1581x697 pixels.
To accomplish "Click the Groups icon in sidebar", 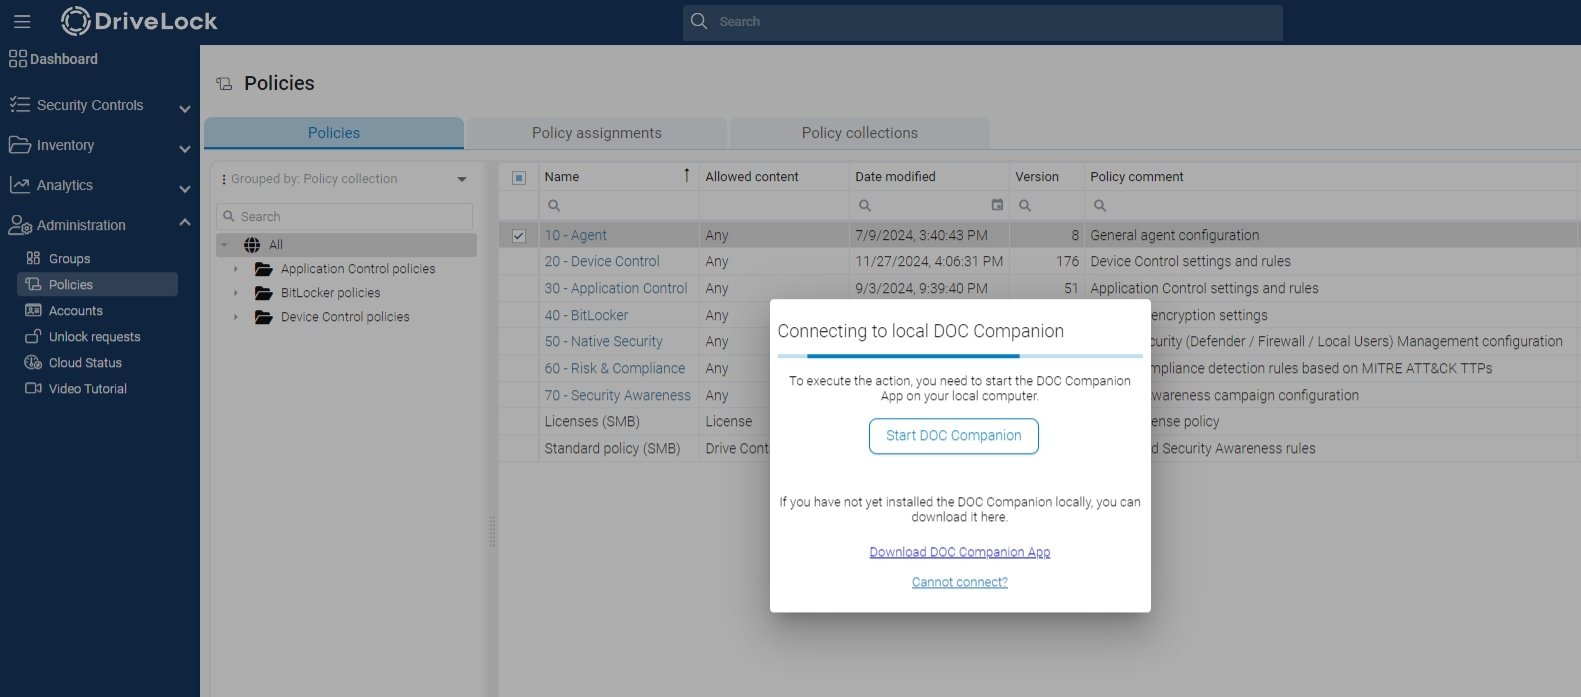I will pos(33,258).
